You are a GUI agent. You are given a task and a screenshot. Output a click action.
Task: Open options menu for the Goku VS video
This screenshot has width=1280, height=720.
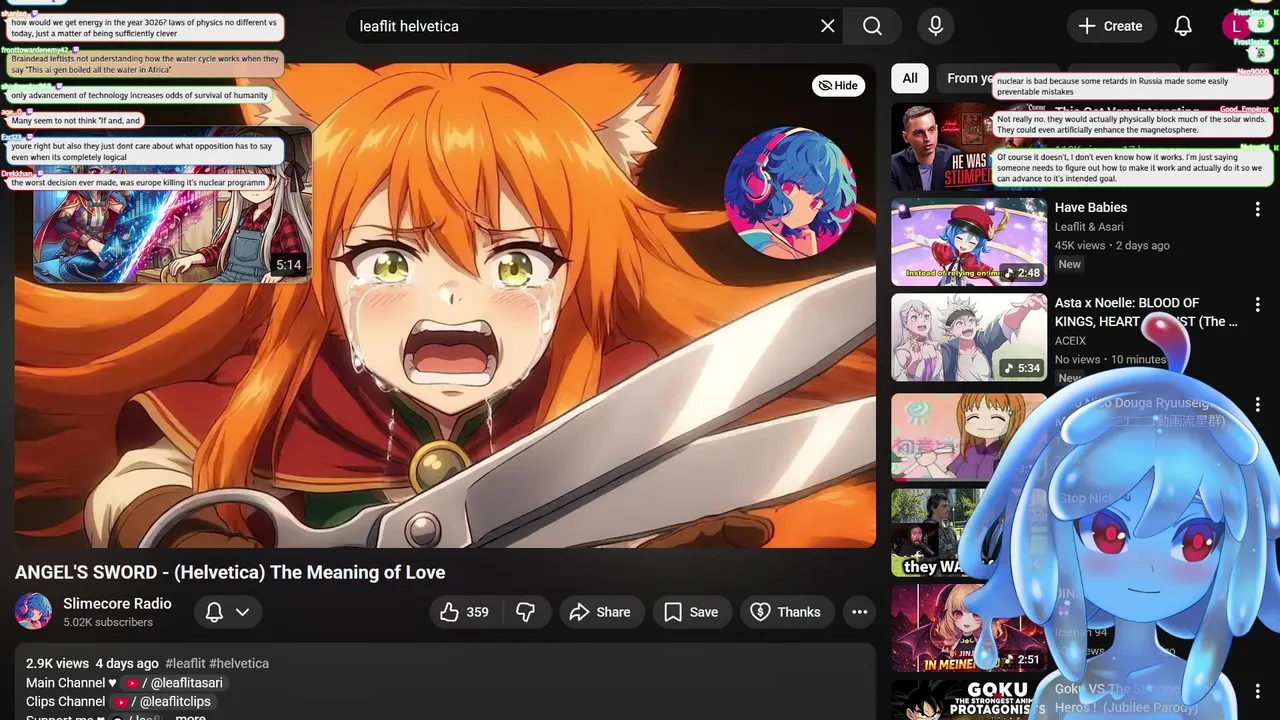(1258, 691)
